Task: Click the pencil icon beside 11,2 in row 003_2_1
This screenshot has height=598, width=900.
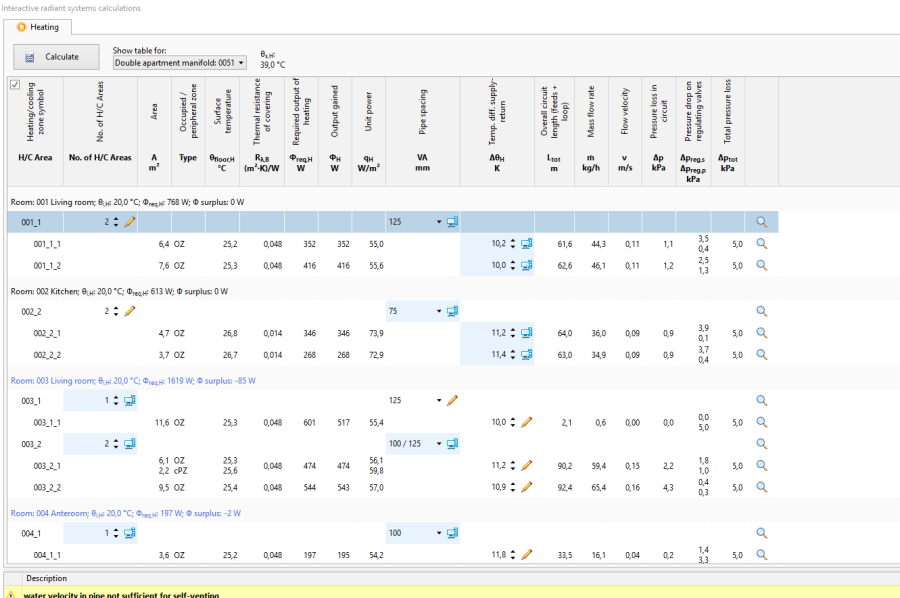Action: pyautogui.click(x=527, y=465)
